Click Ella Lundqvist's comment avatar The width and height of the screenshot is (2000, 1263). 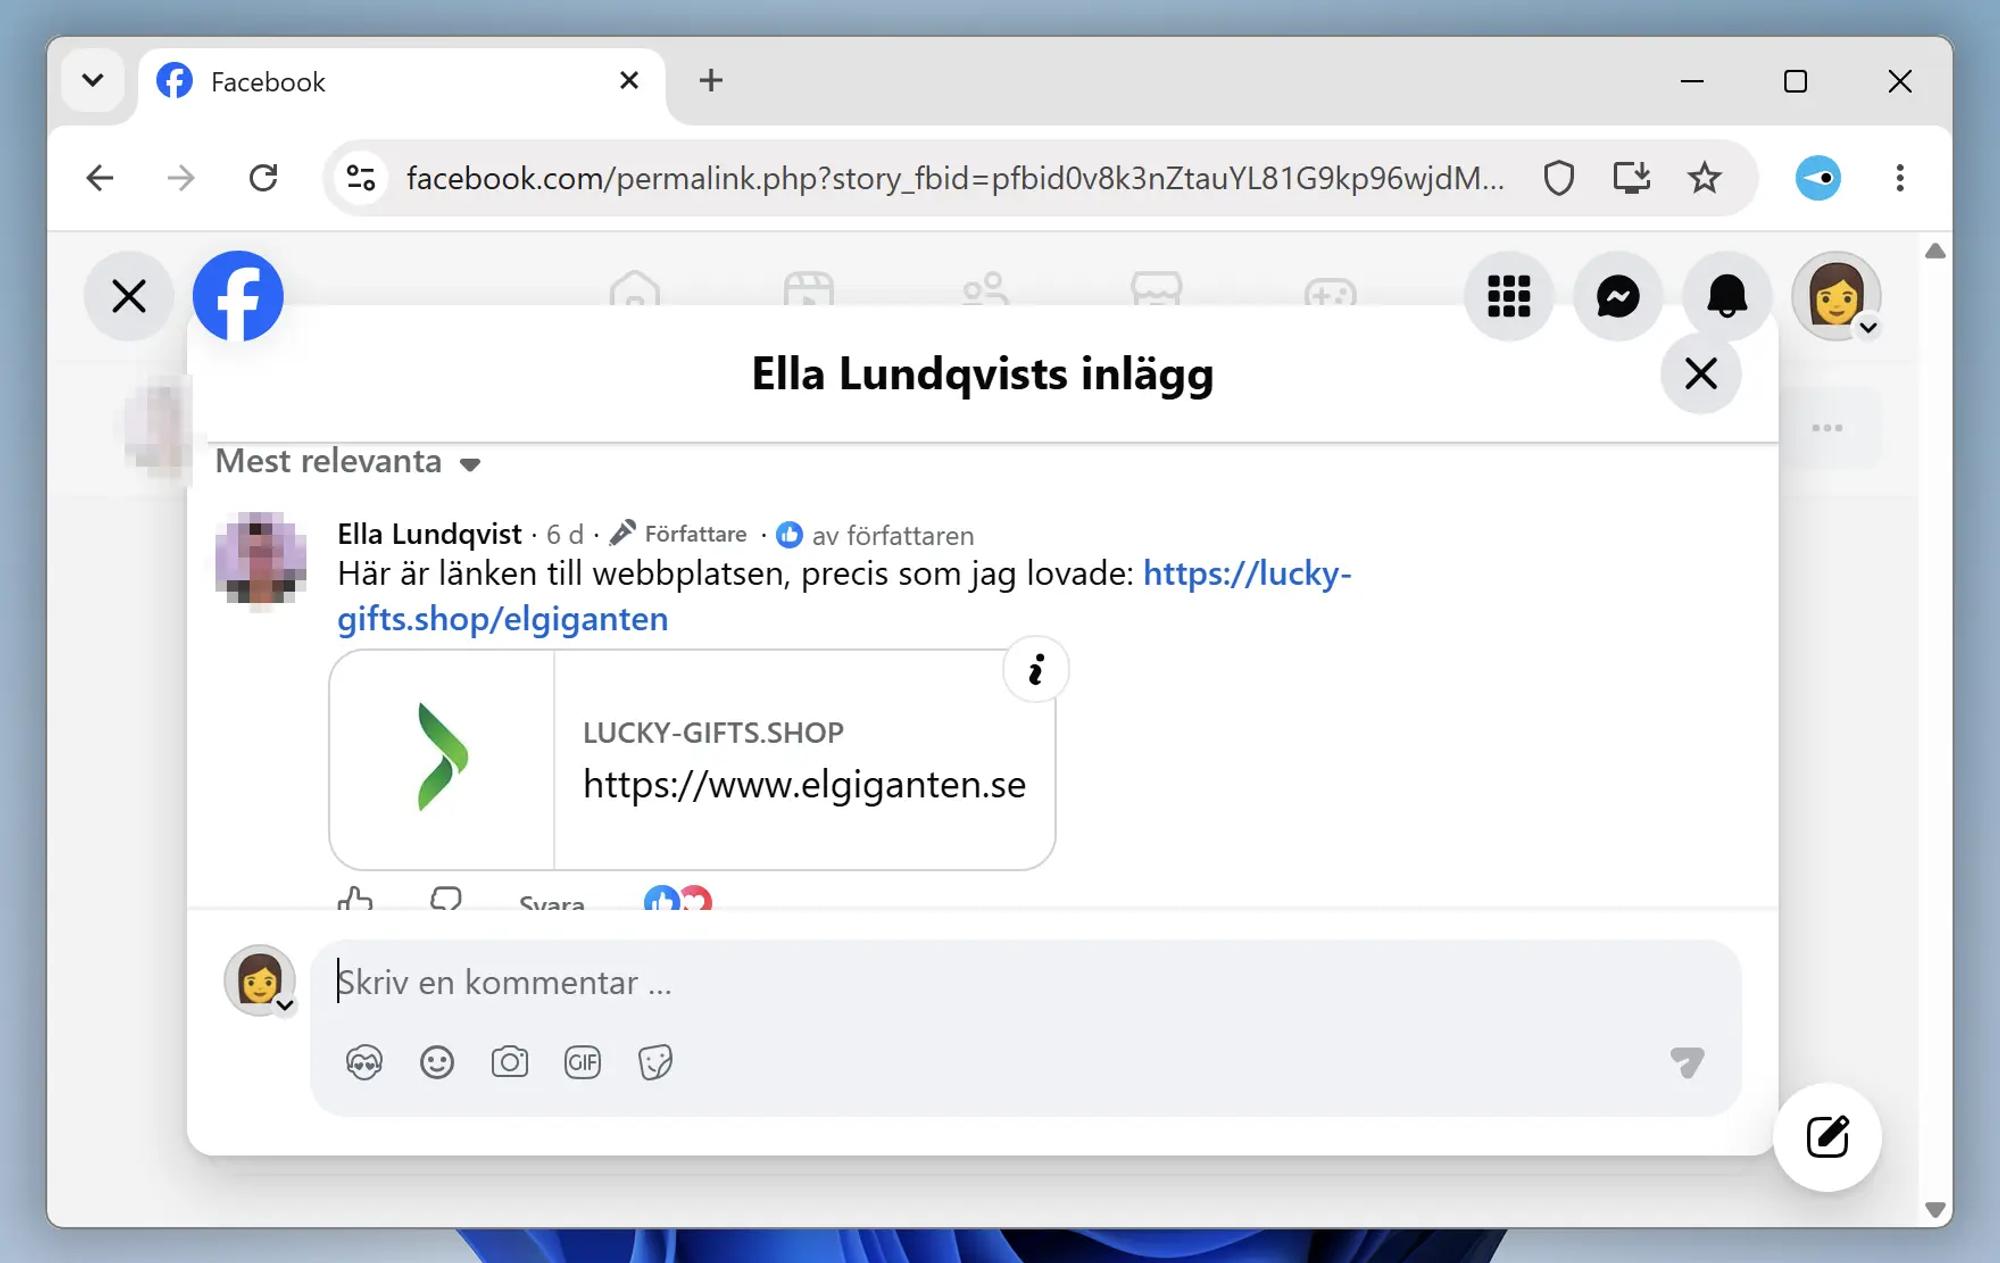[261, 558]
